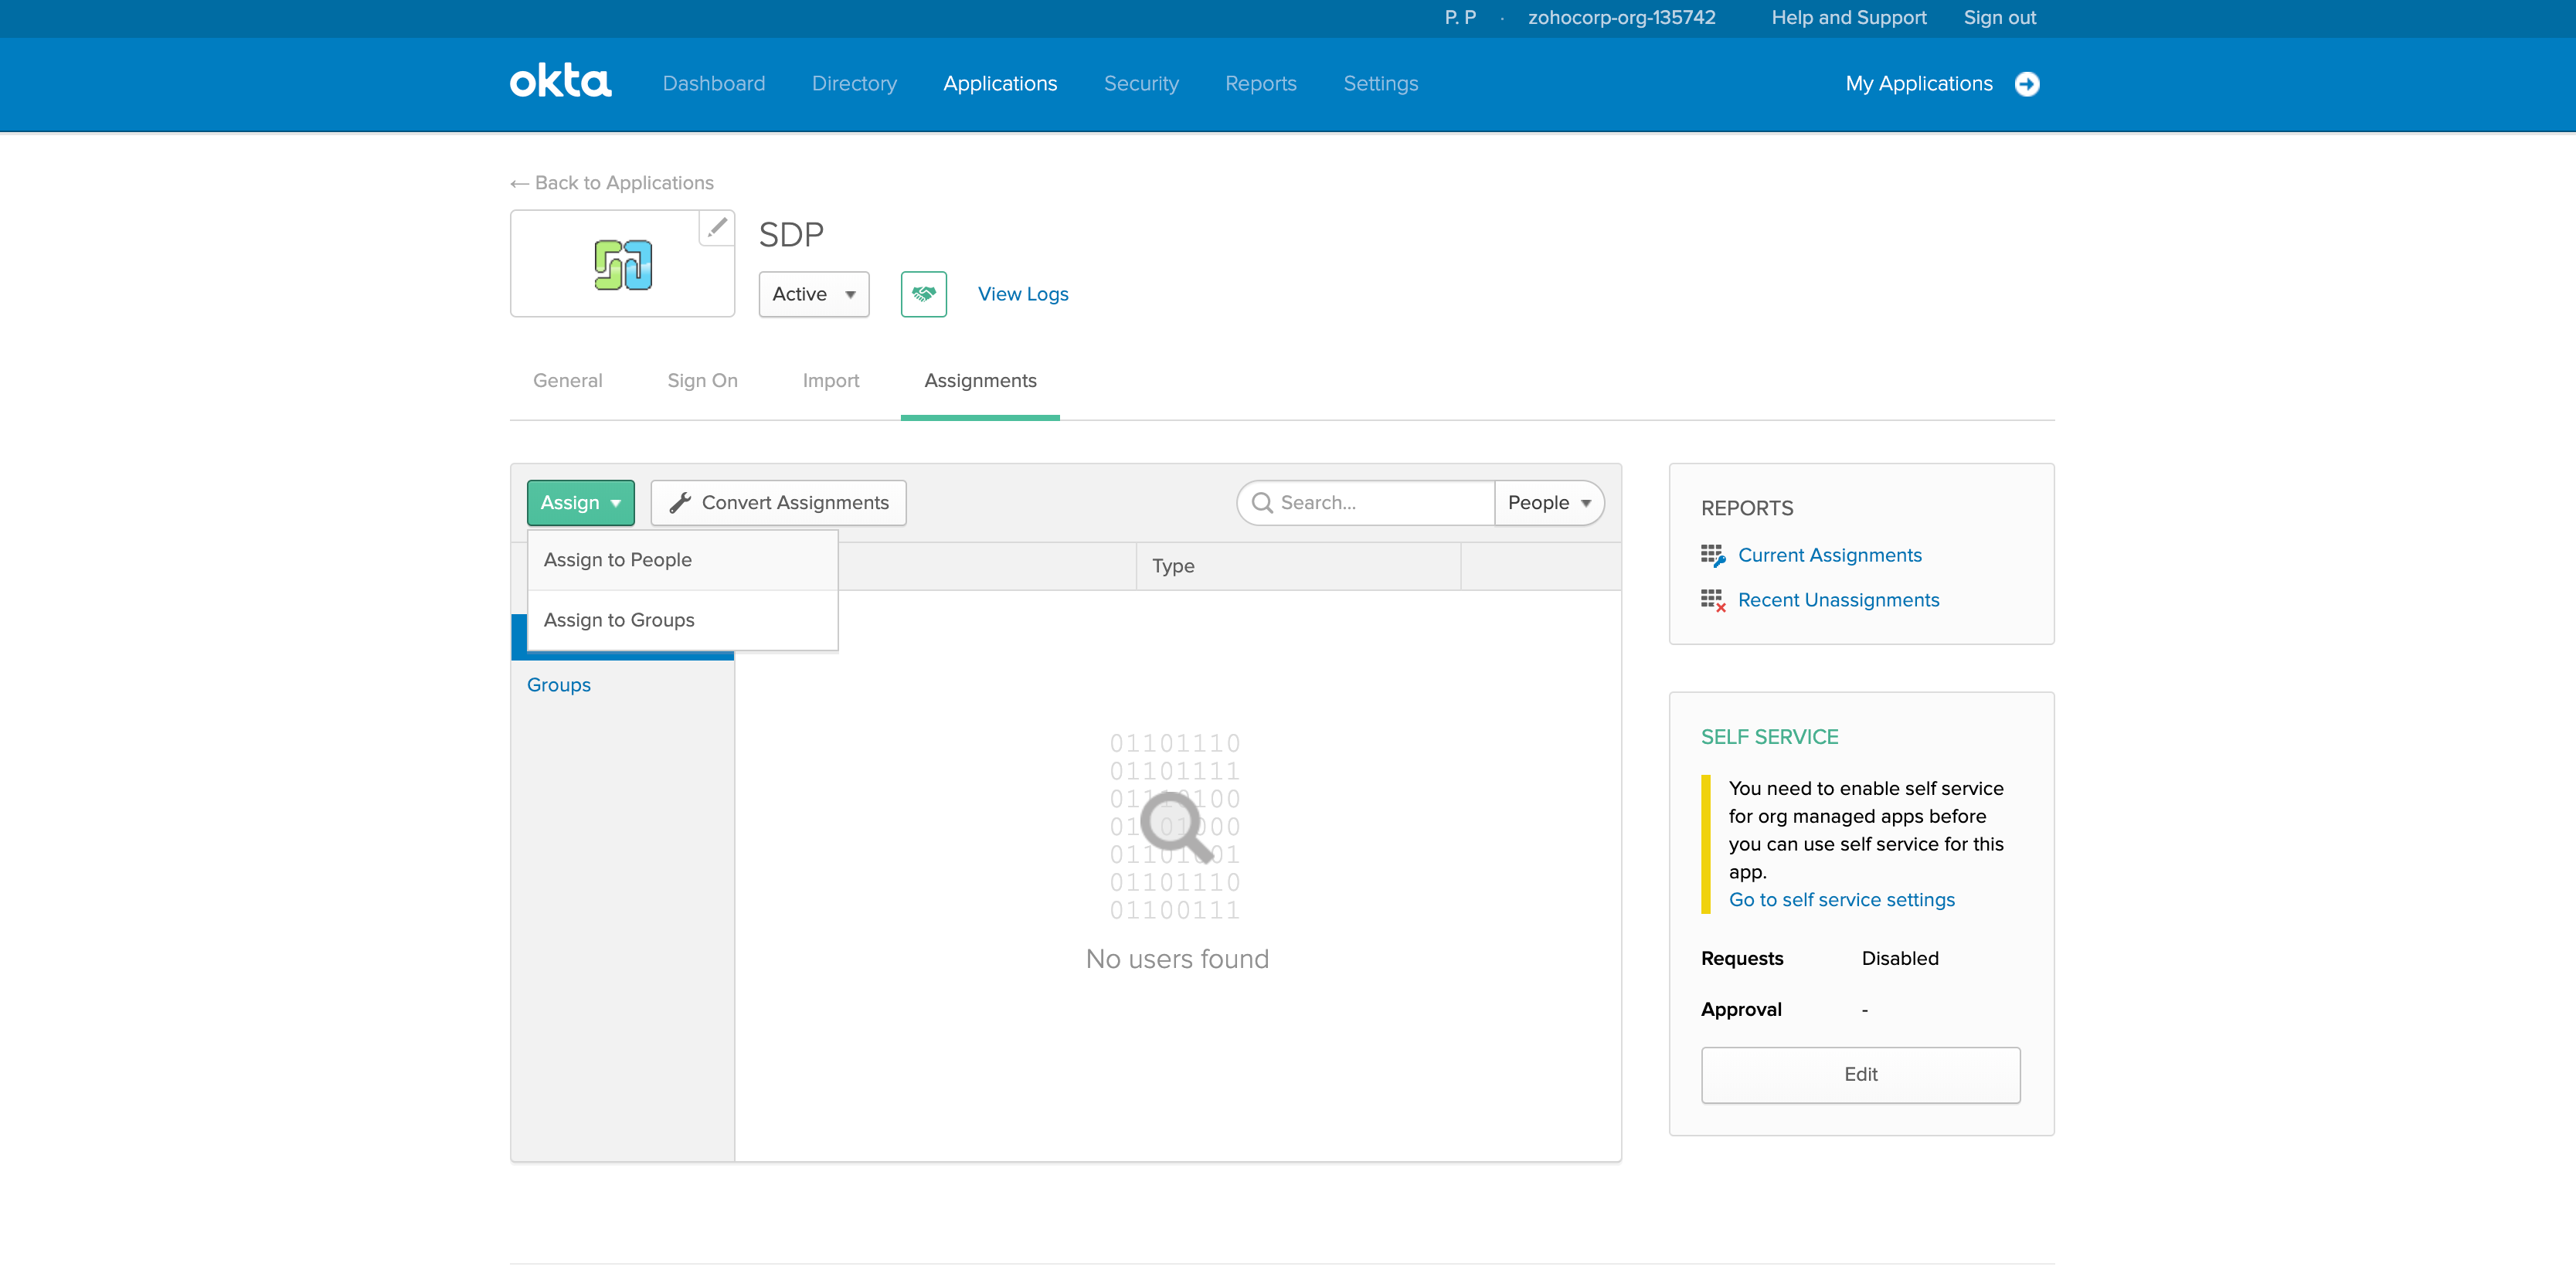The height and width of the screenshot is (1277, 2576).
Task: Click the Convert Assignments button
Action: tap(778, 503)
